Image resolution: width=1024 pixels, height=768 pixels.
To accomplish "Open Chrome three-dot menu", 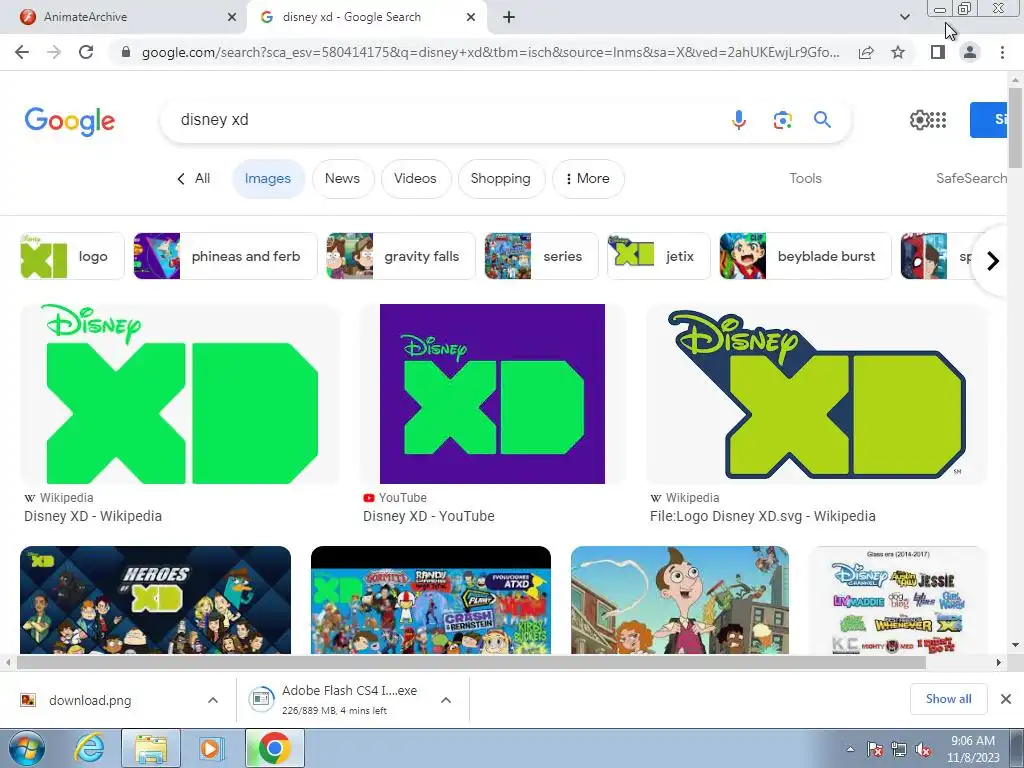I will click(1002, 52).
